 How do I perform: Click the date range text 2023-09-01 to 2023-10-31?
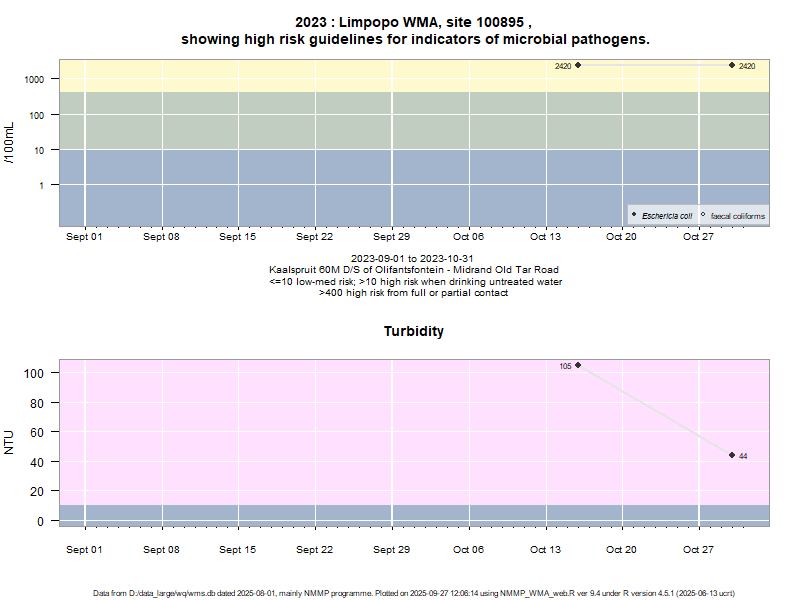414,259
